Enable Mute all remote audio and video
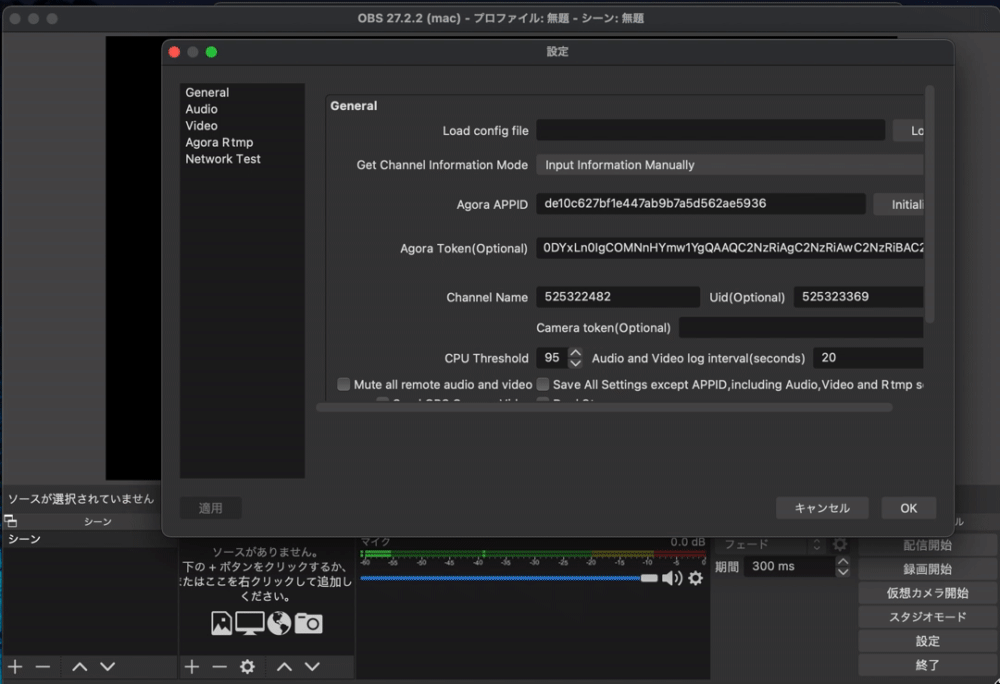This screenshot has height=684, width=1000. 344,384
